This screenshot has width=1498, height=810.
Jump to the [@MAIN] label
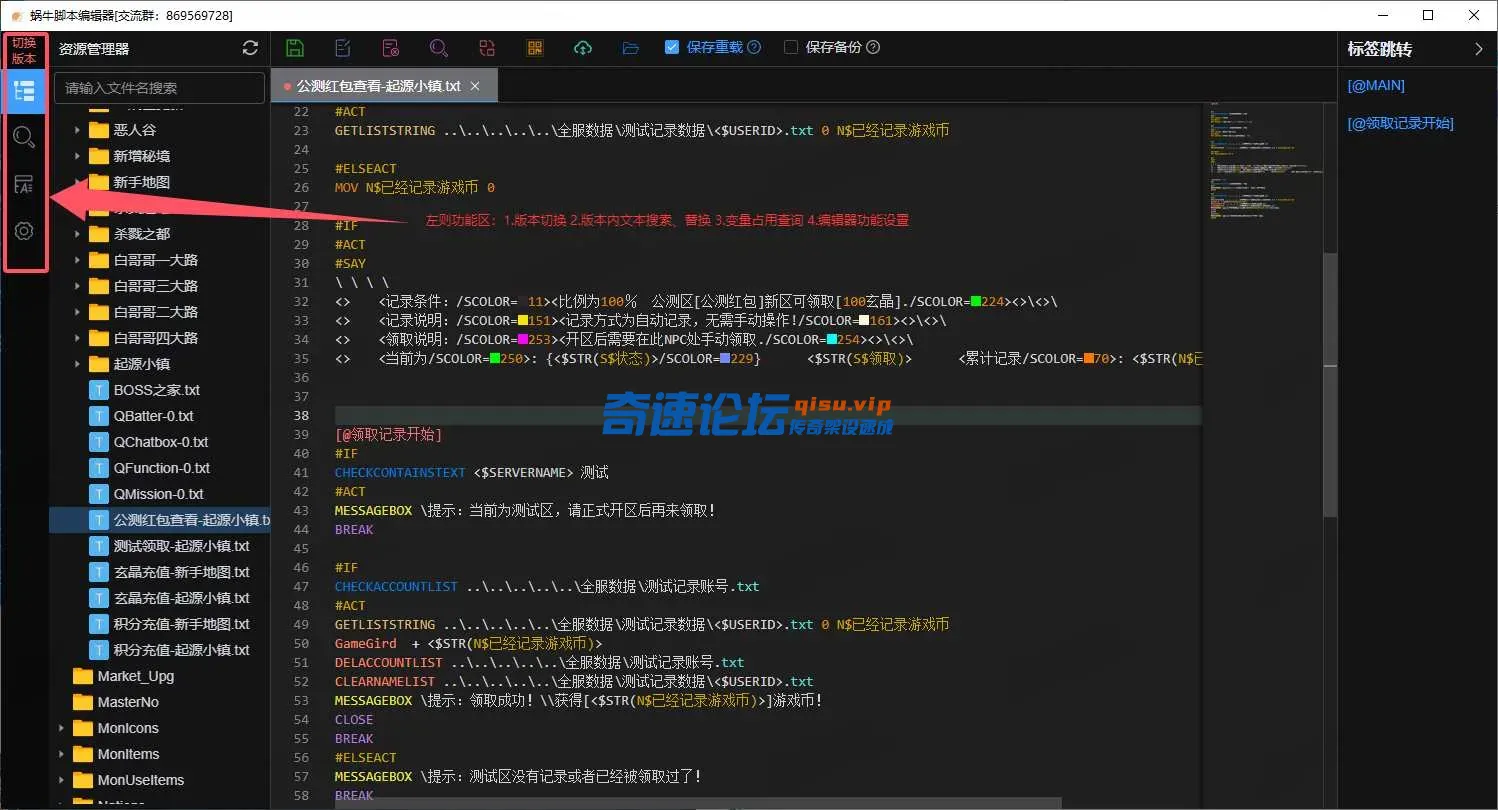click(1376, 86)
